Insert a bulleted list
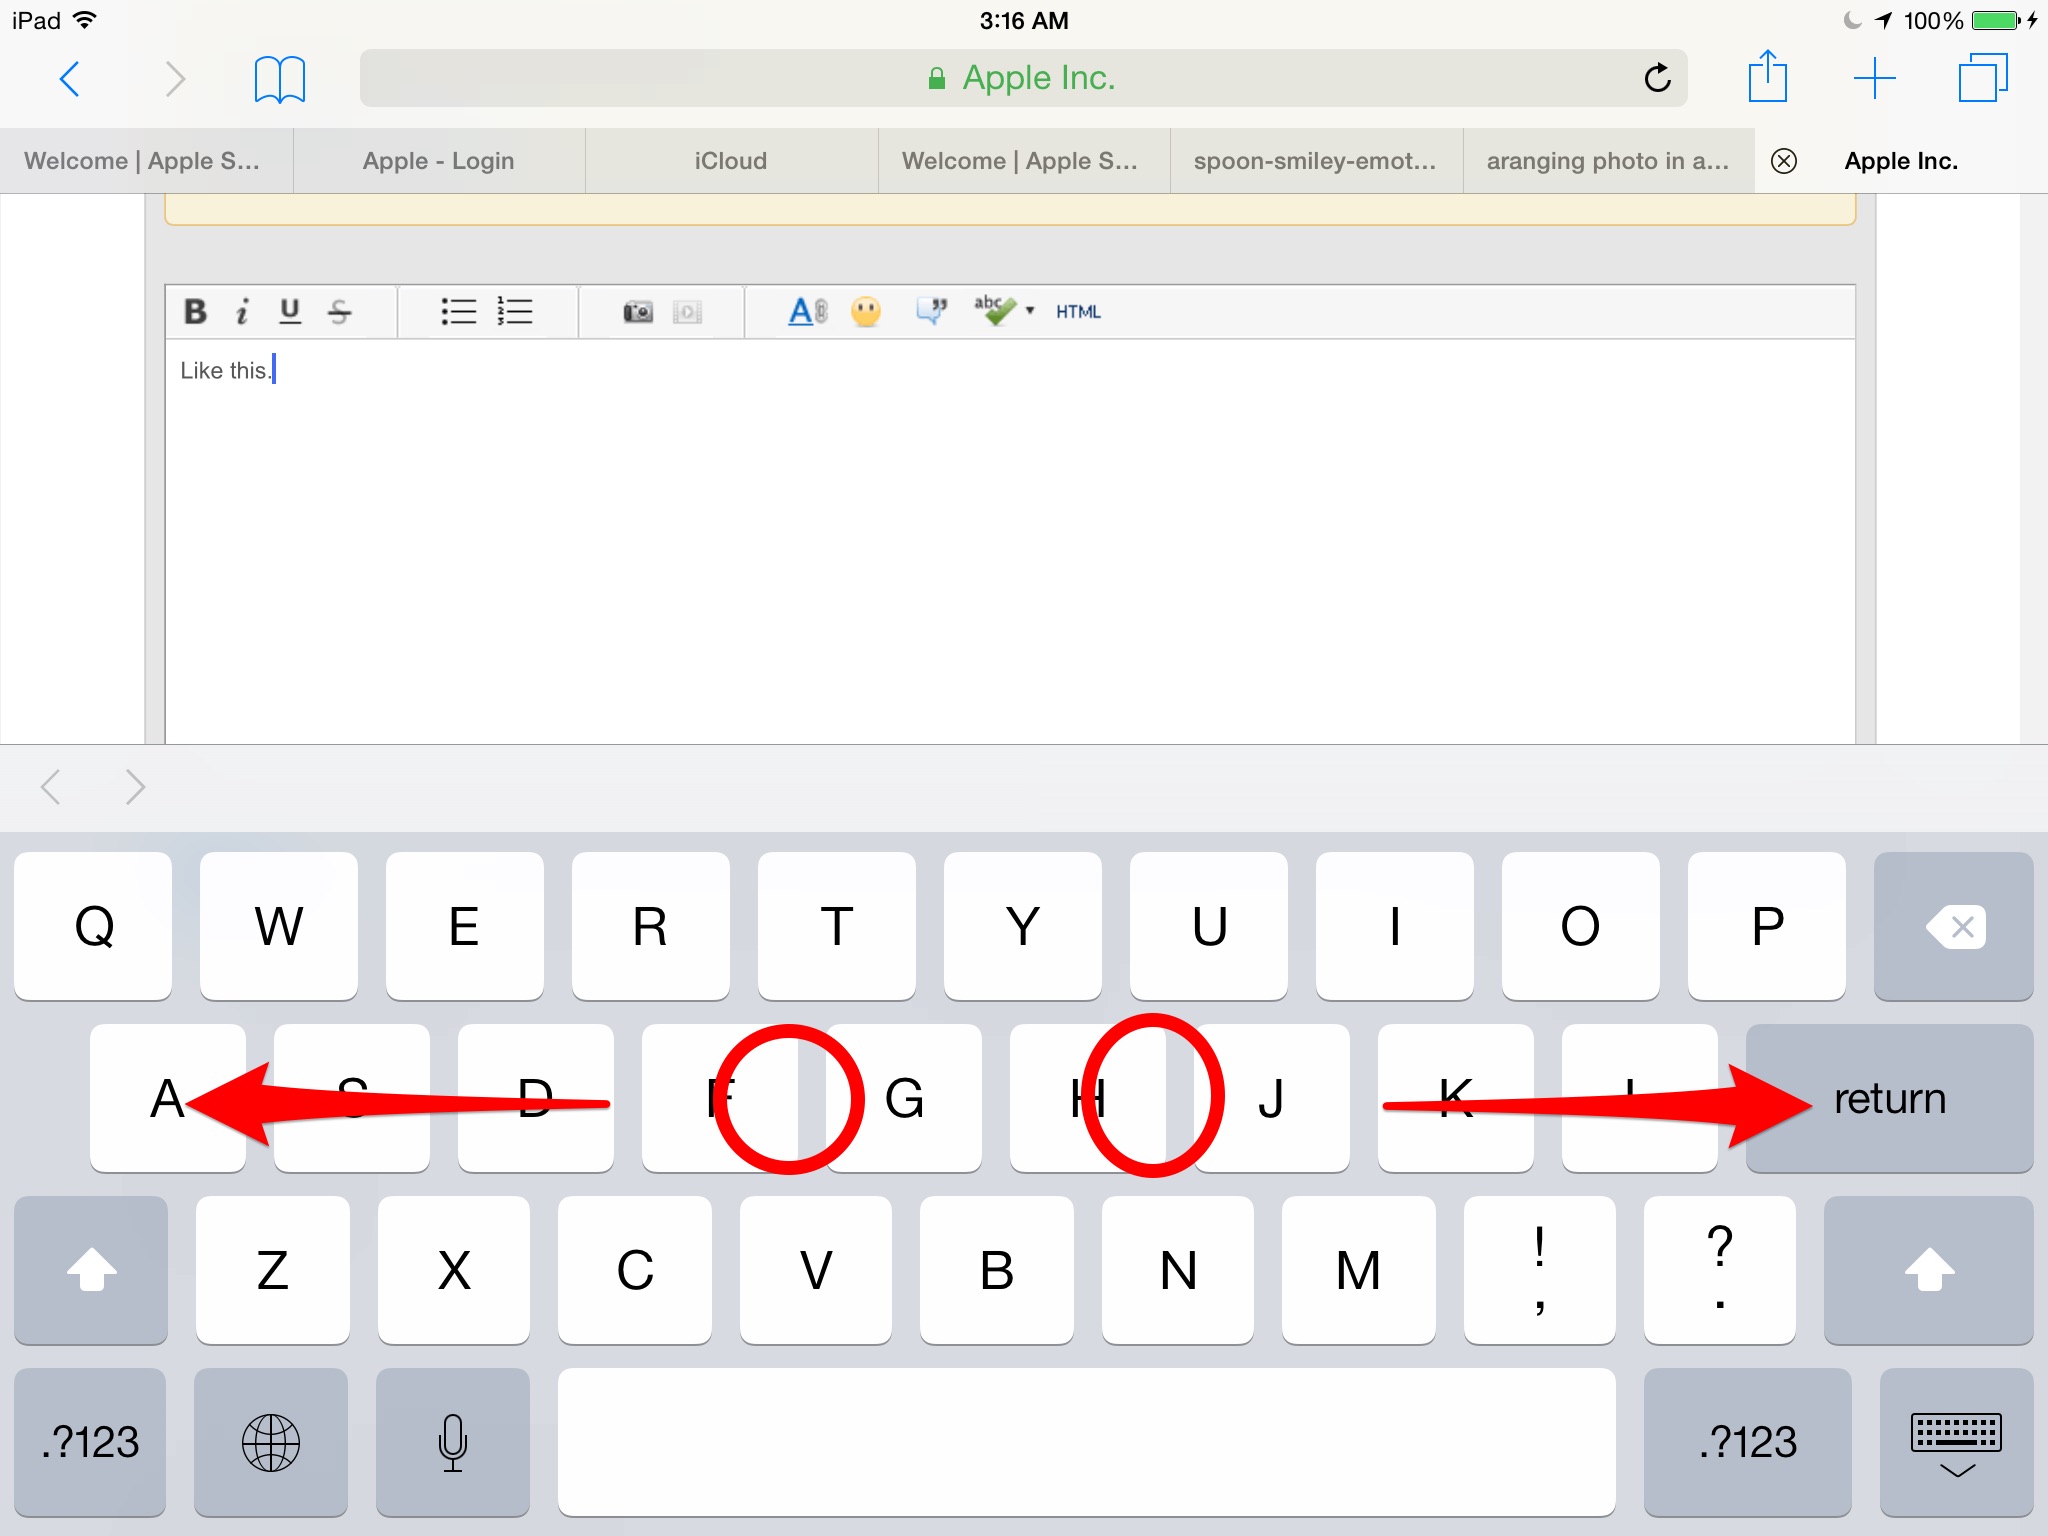 pos(459,312)
